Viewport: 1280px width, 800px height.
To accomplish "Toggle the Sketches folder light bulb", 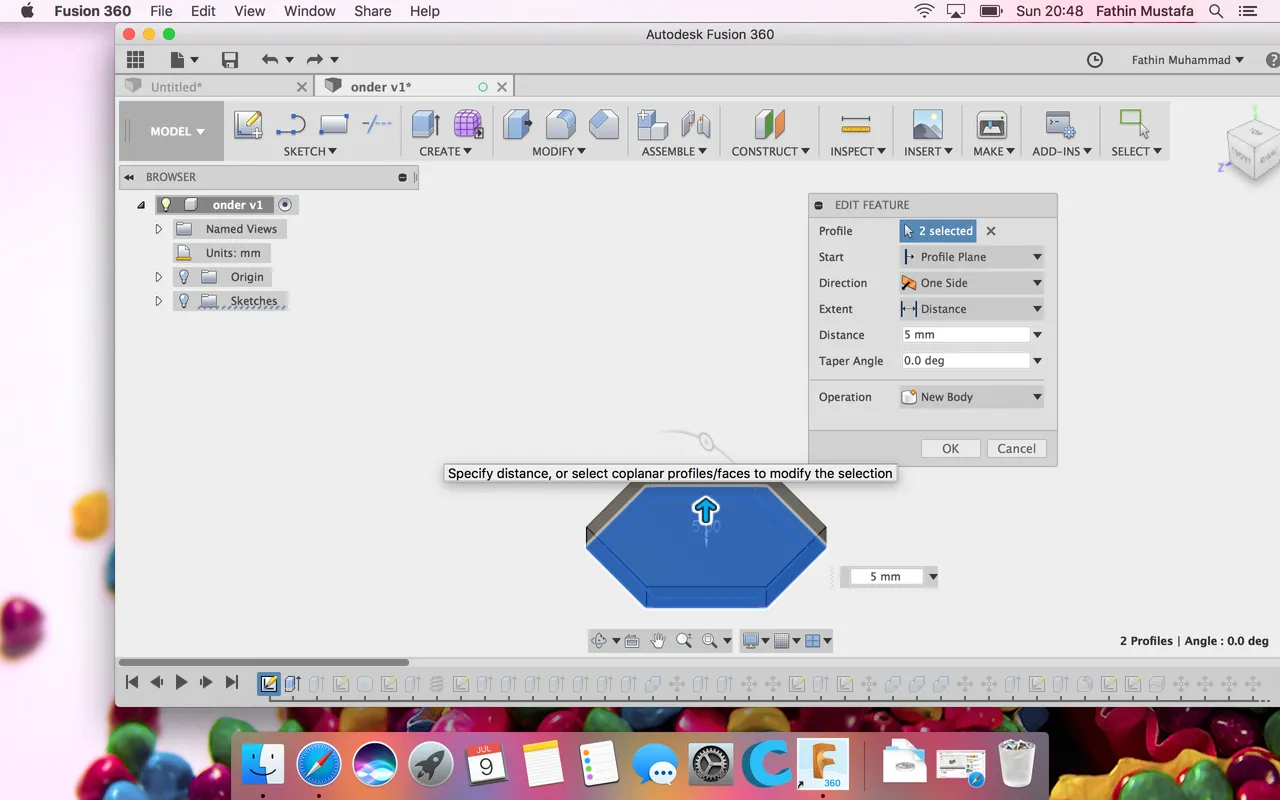I will (x=184, y=301).
